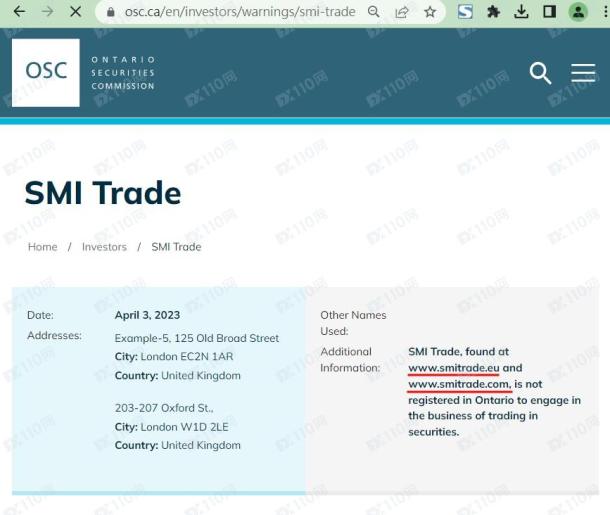Click Country under Oxford St. address

coord(177,445)
